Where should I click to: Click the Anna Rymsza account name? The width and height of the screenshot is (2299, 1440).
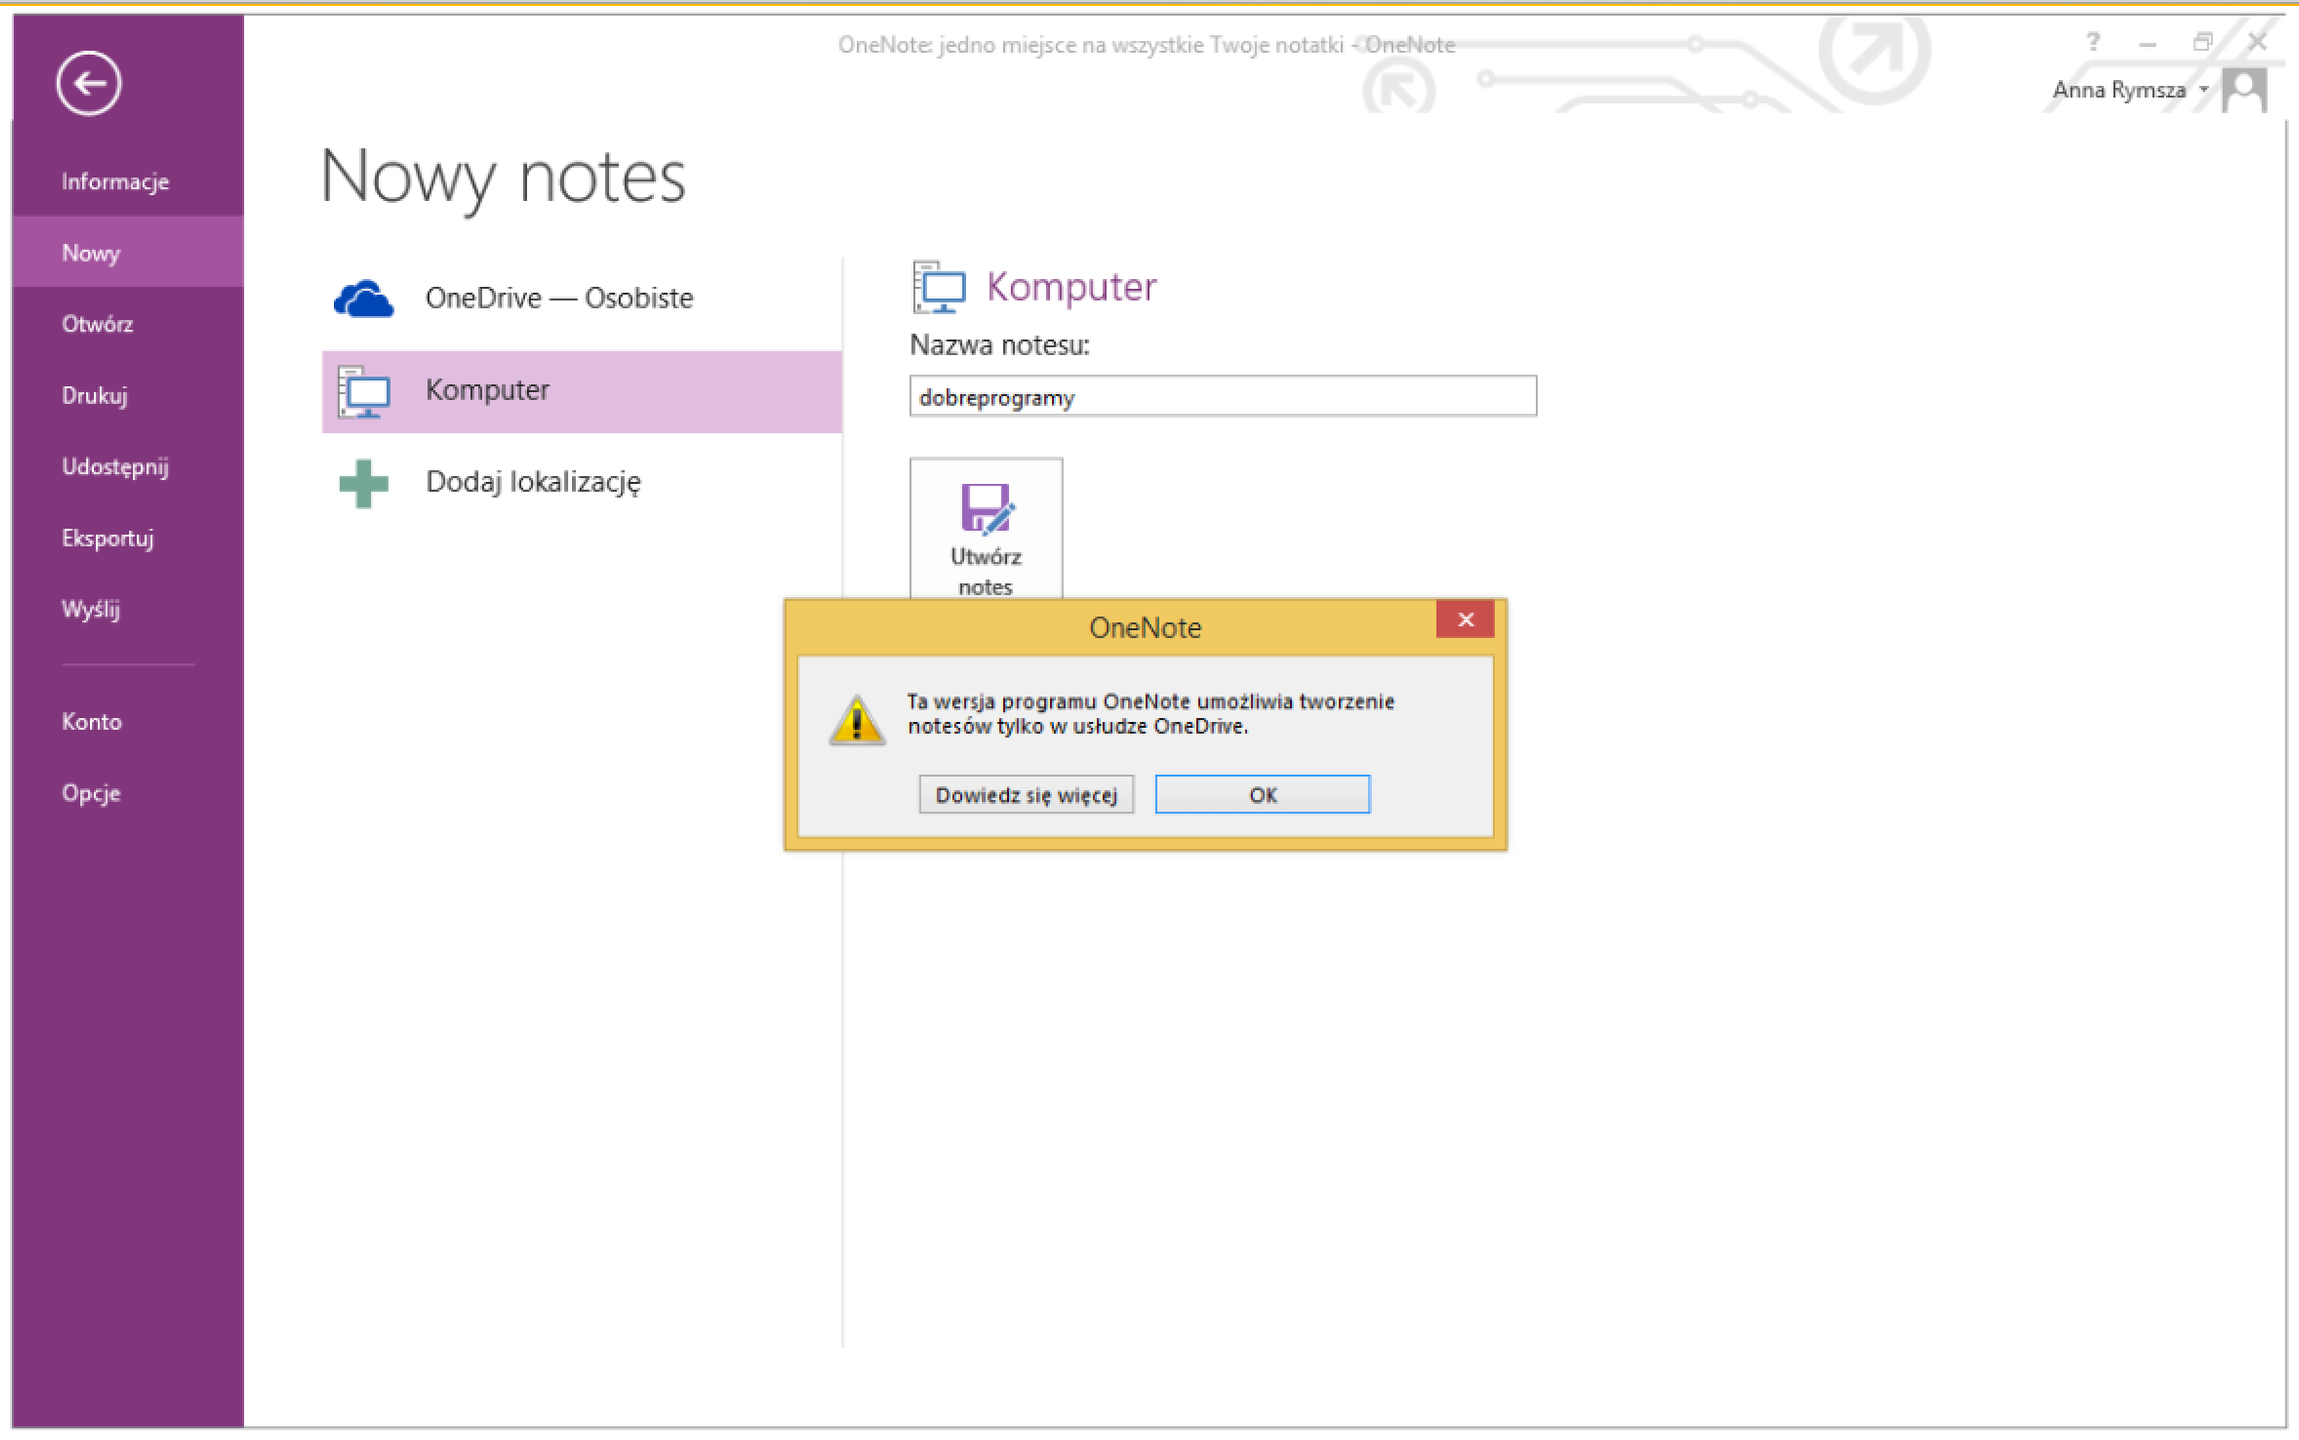2119,90
